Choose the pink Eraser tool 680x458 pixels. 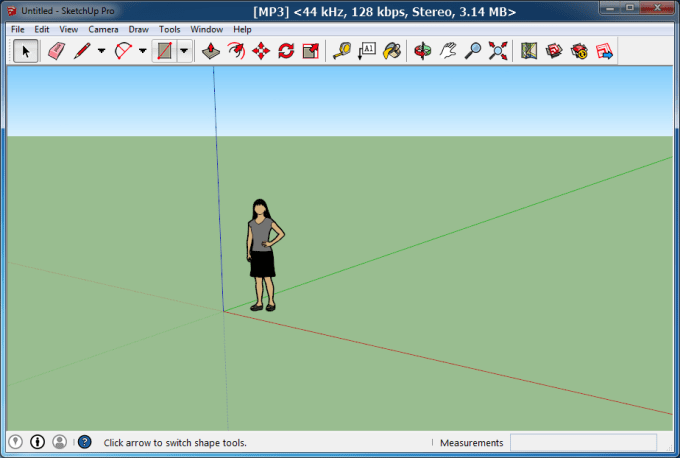coord(56,51)
